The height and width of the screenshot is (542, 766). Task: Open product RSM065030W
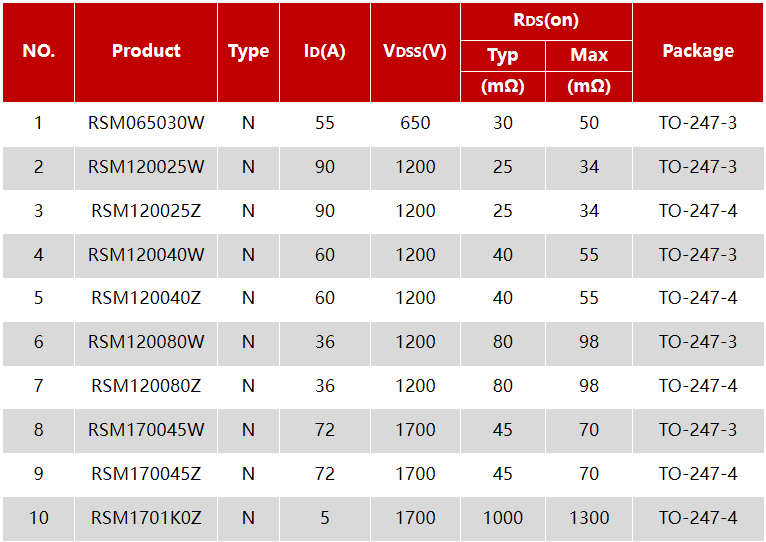click(146, 123)
